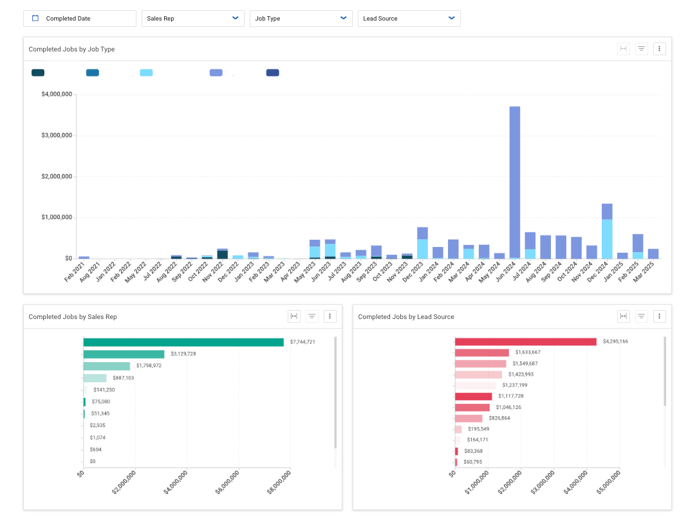Image resolution: width=688 pixels, height=521 pixels.
Task: Click the Lead Source chart filter icon
Action: pyautogui.click(x=641, y=316)
